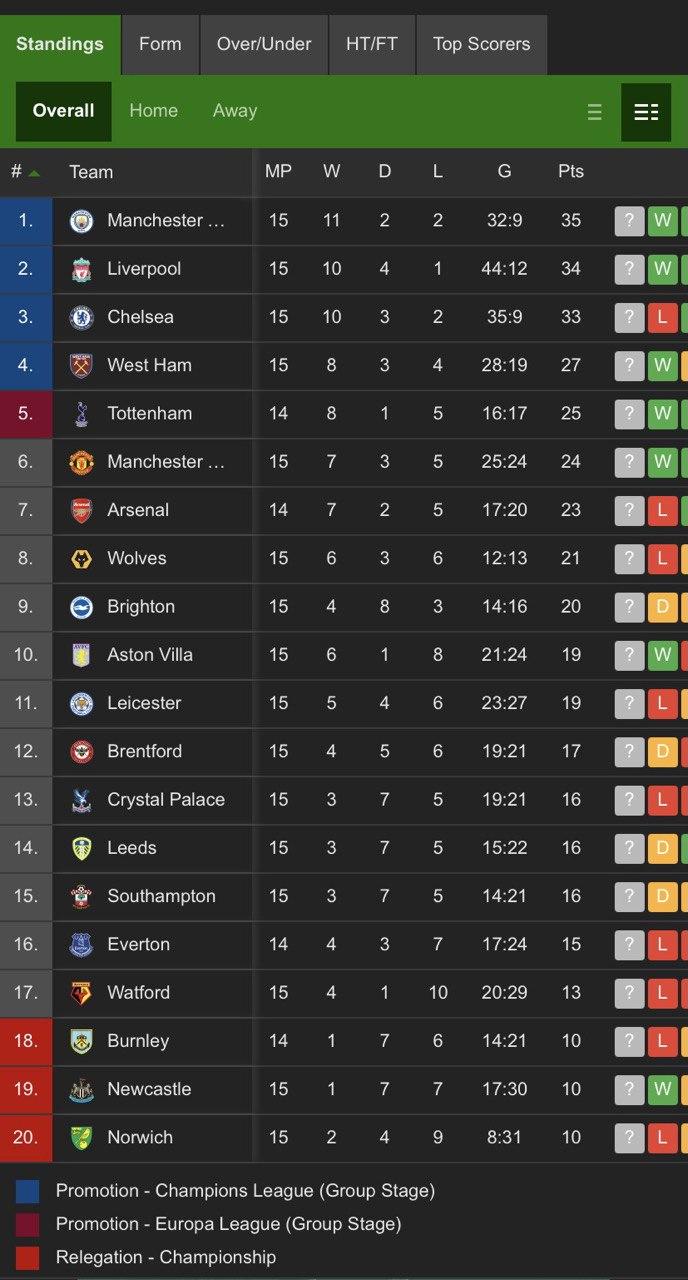Click the Wolves badge icon
The height and width of the screenshot is (1280, 688).
81,558
